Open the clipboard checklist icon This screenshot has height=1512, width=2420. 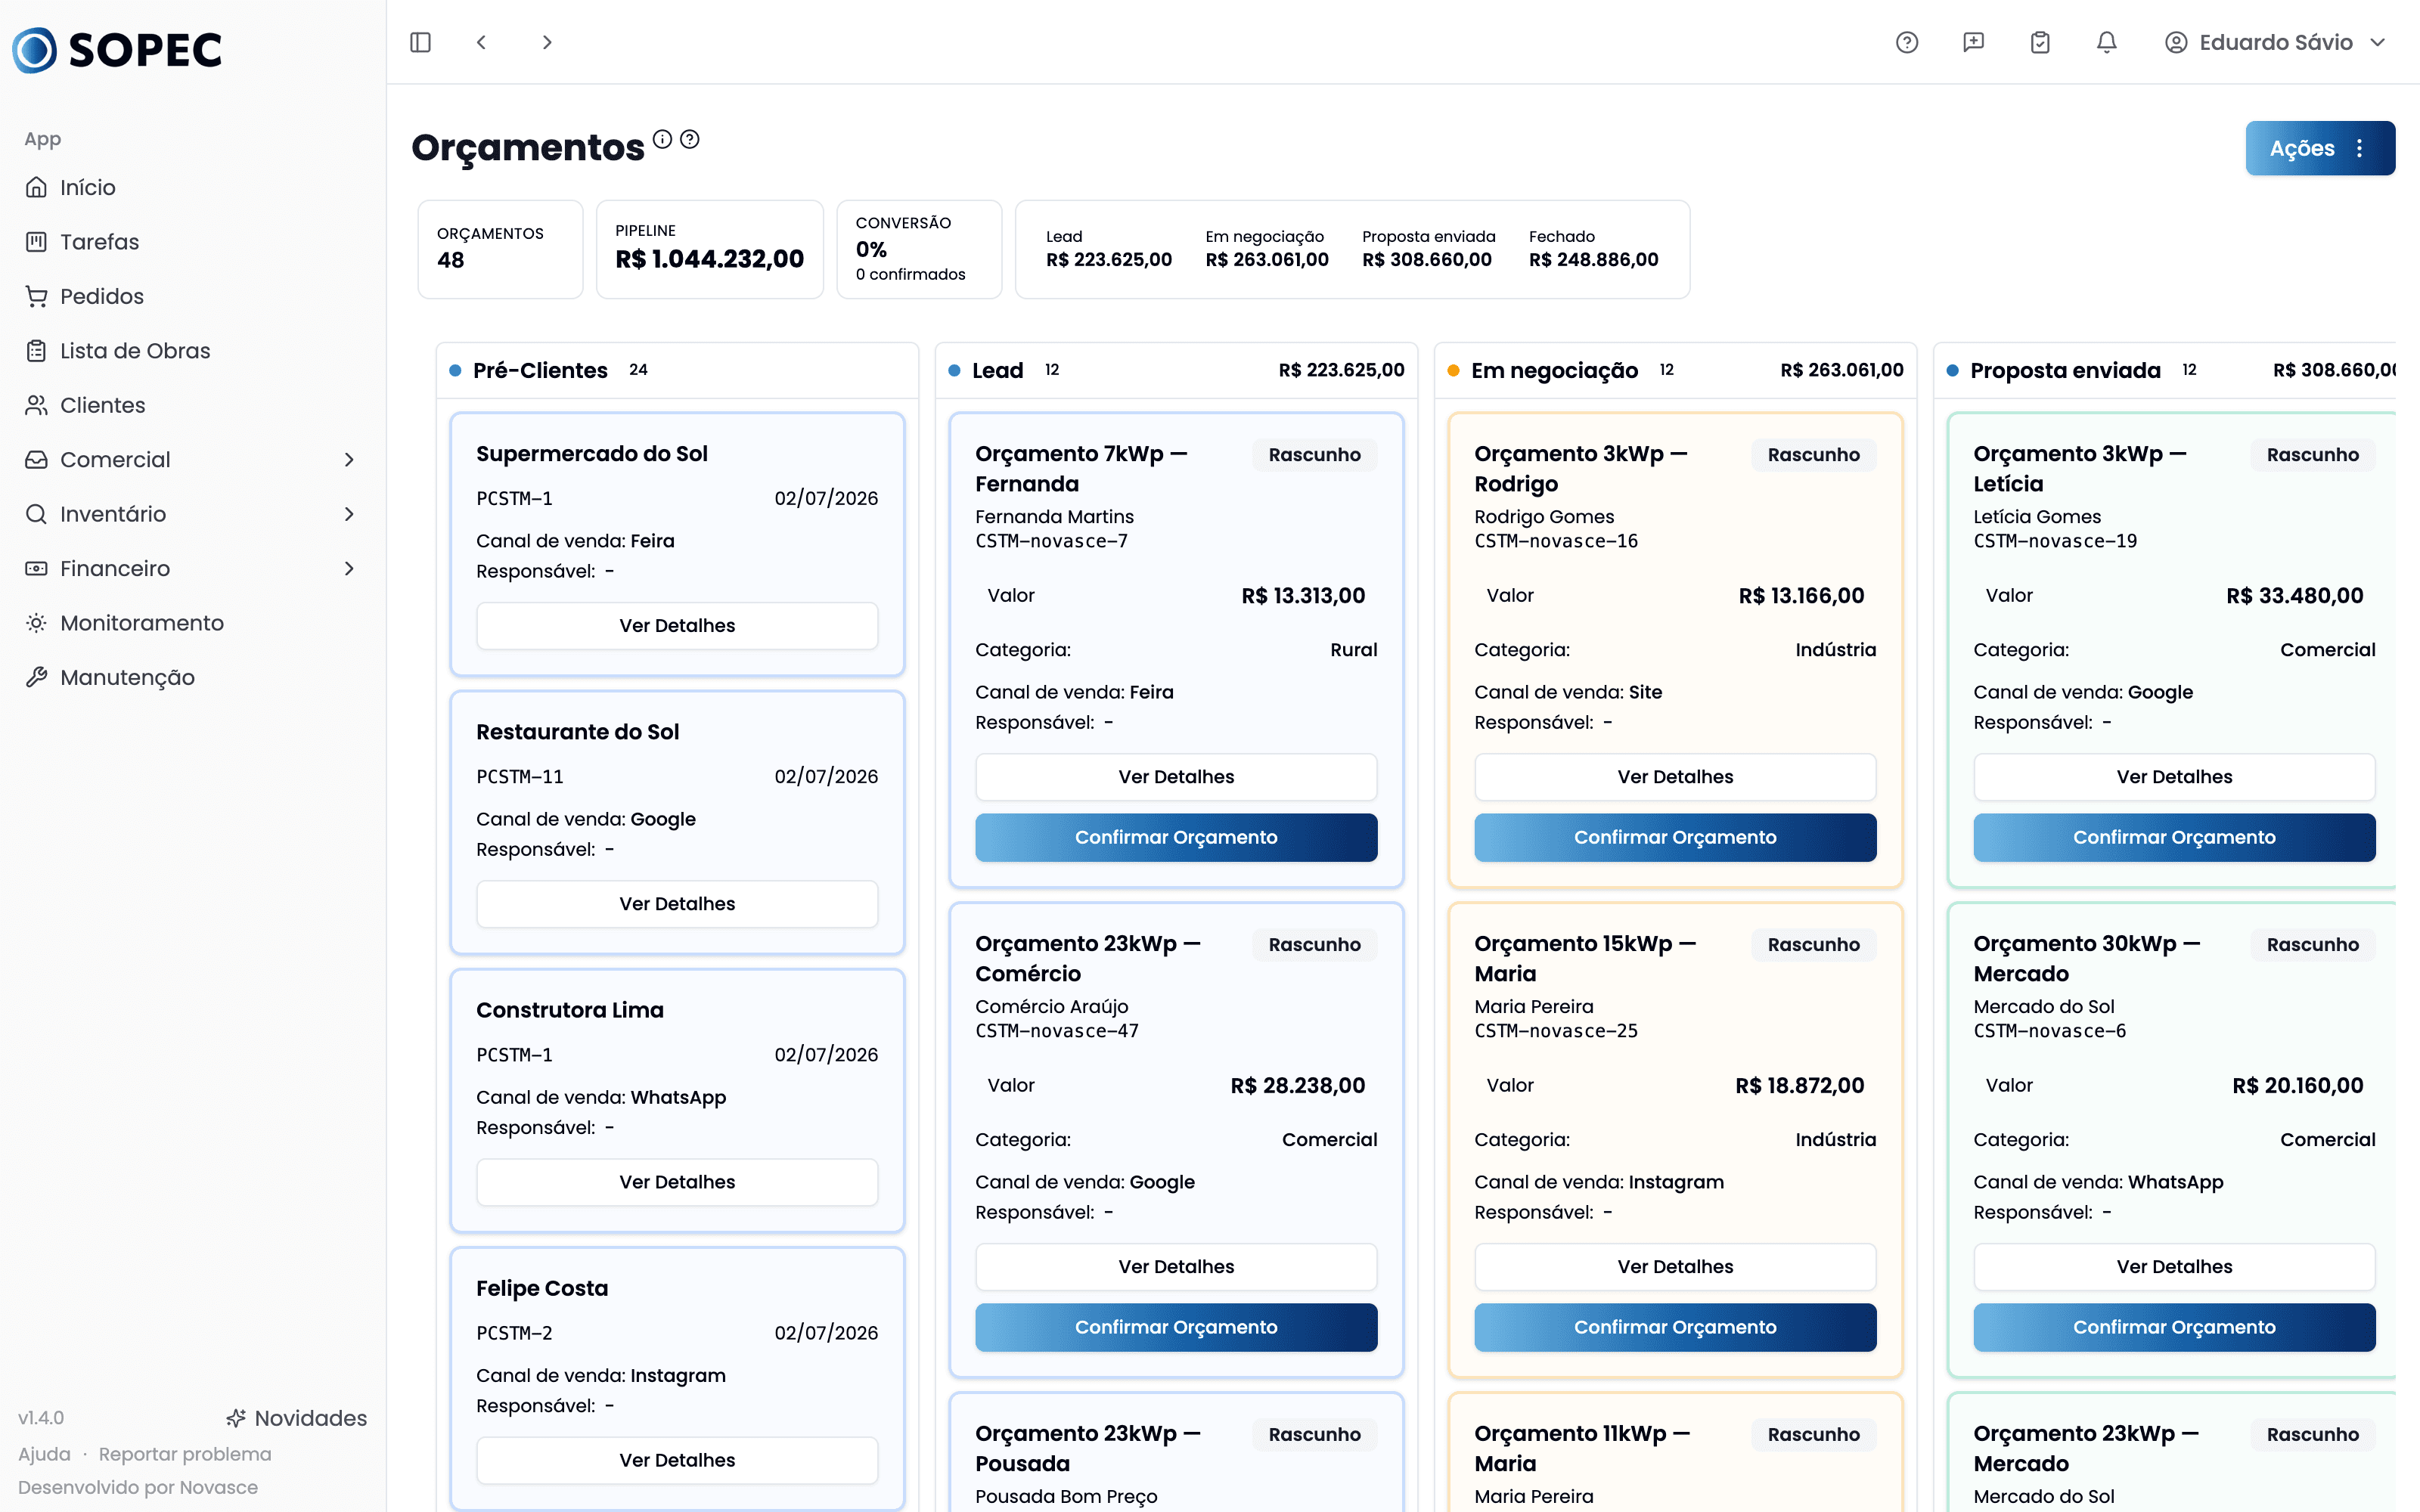[x=2040, y=42]
